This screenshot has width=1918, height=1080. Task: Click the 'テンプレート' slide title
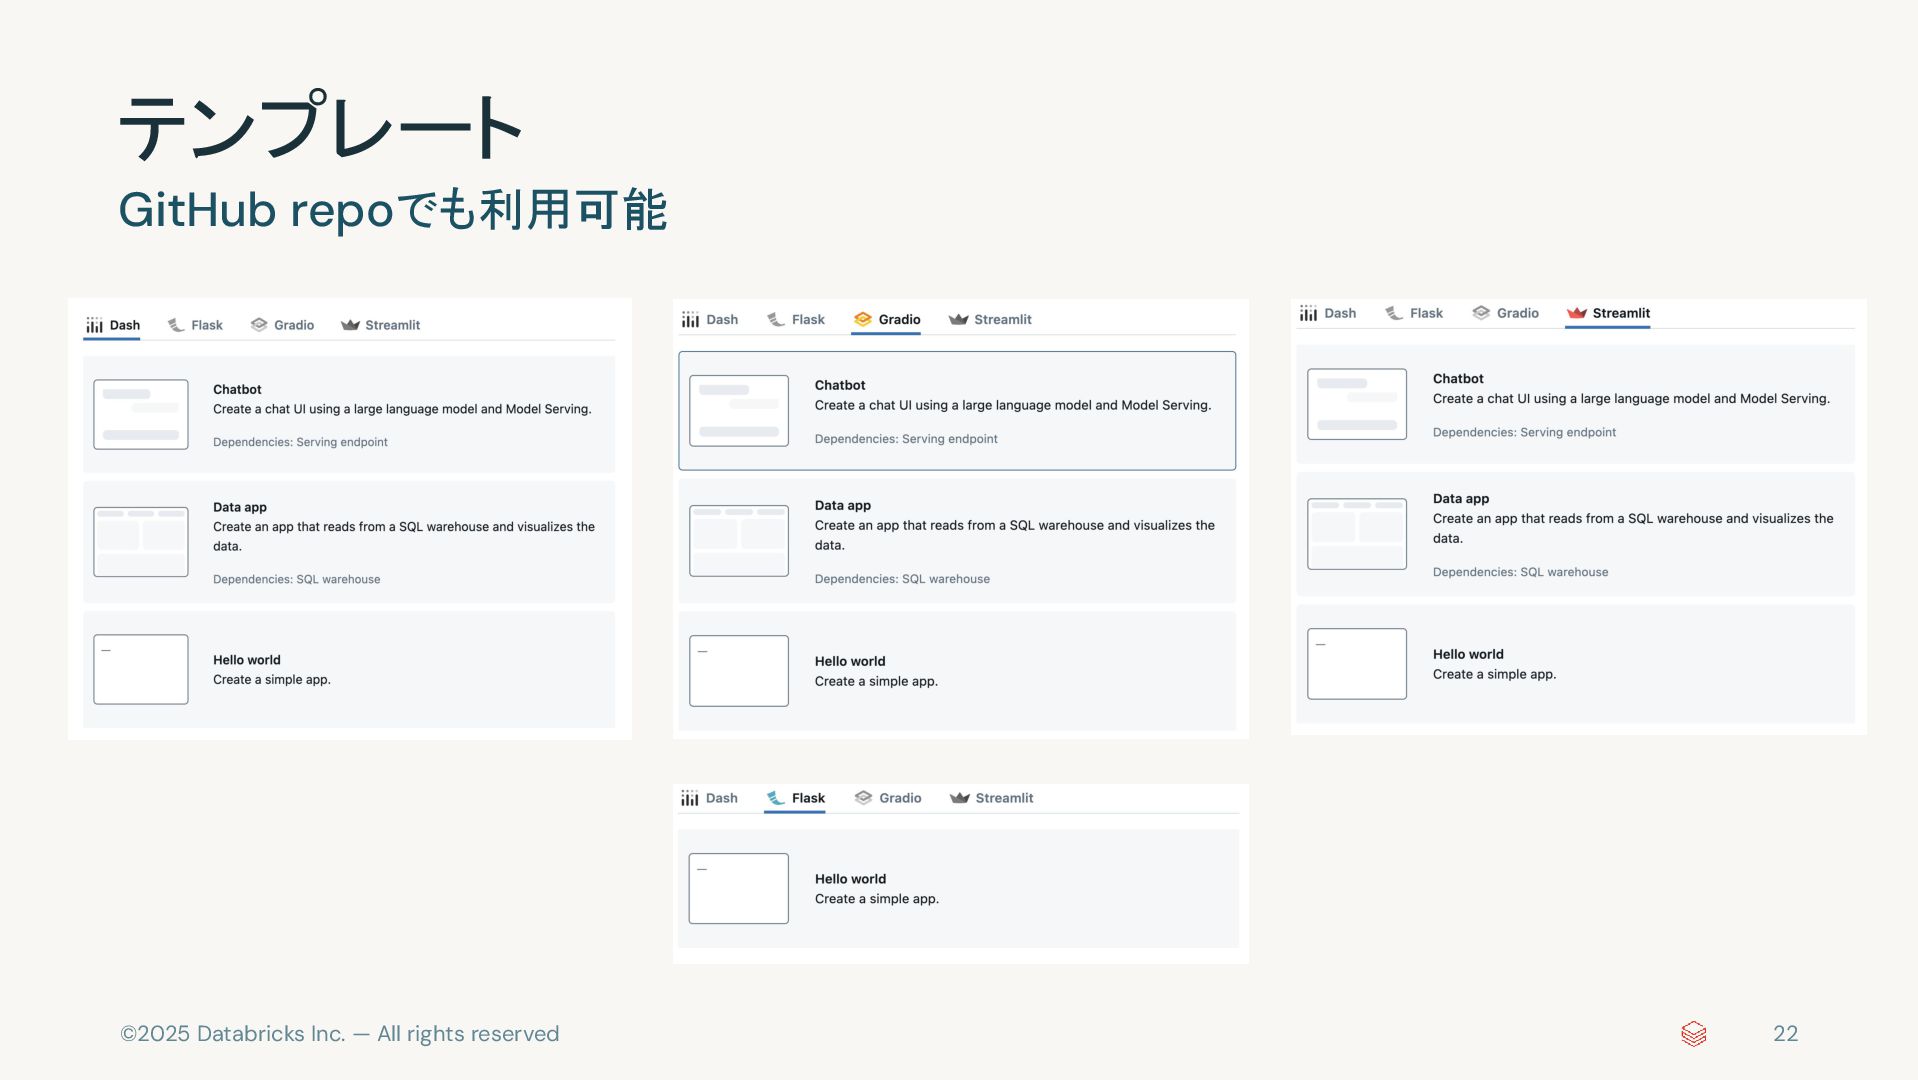[x=321, y=125]
